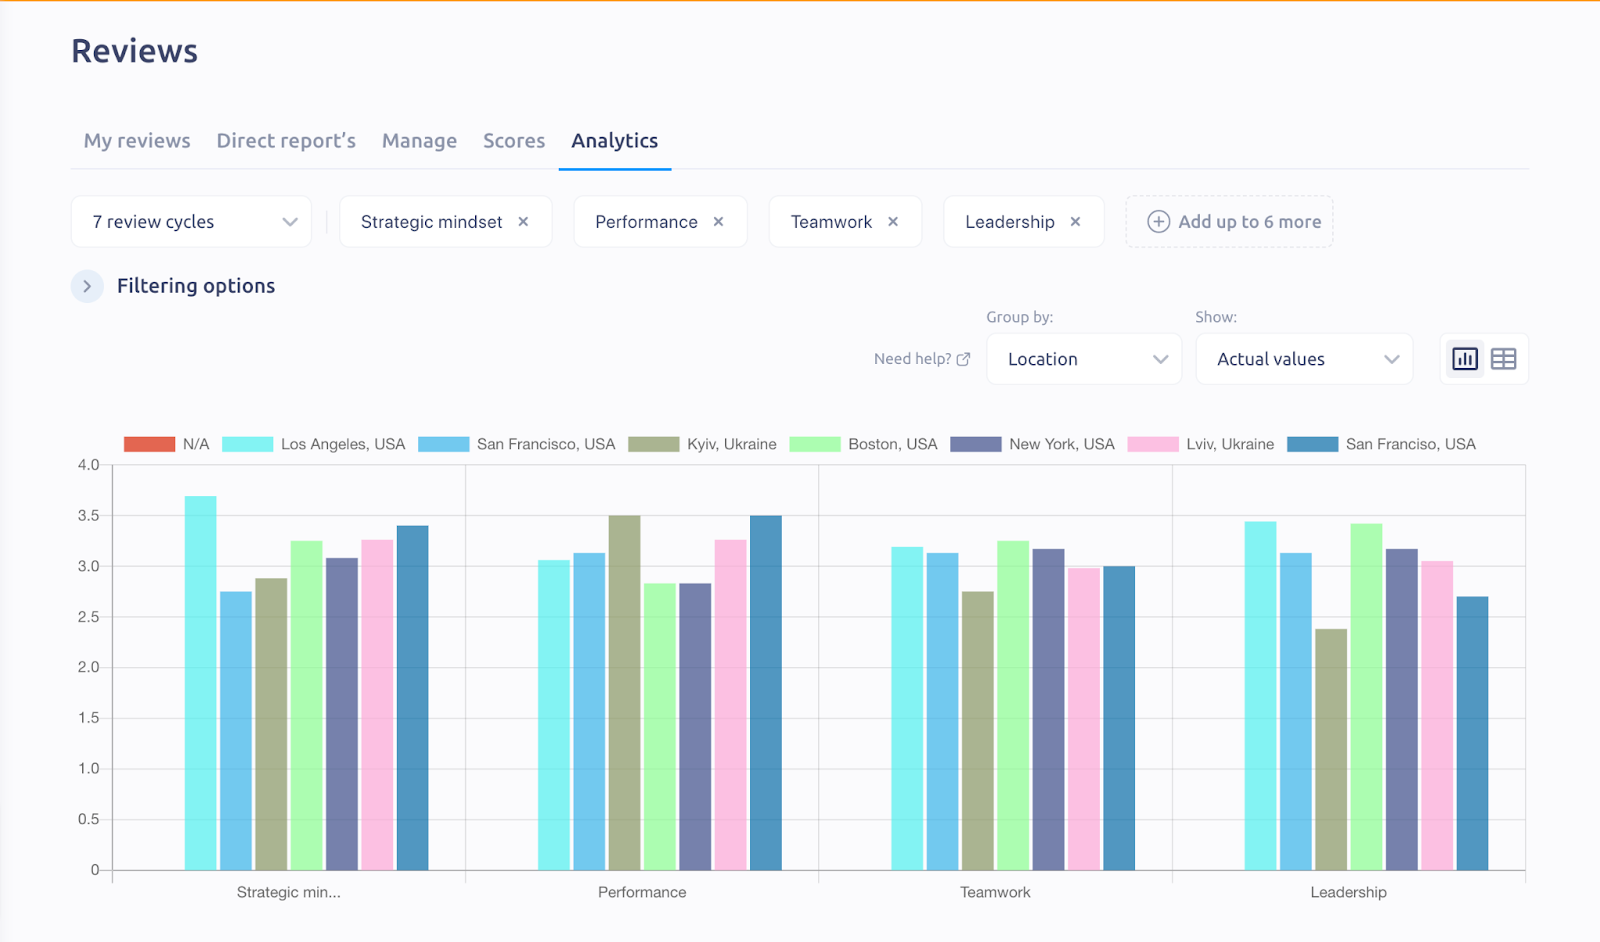Remove the Teamwork filter chip

pos(893,221)
